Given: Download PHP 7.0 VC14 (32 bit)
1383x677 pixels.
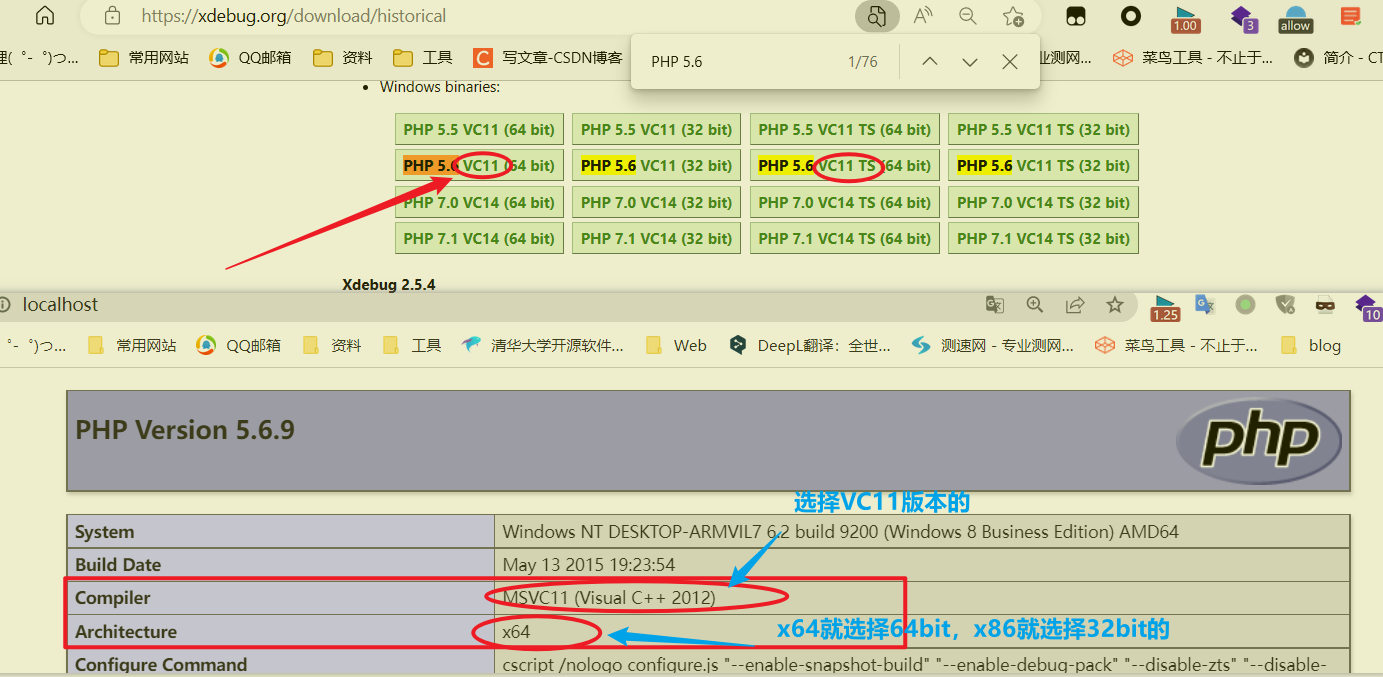Looking at the screenshot, I should coord(656,202).
